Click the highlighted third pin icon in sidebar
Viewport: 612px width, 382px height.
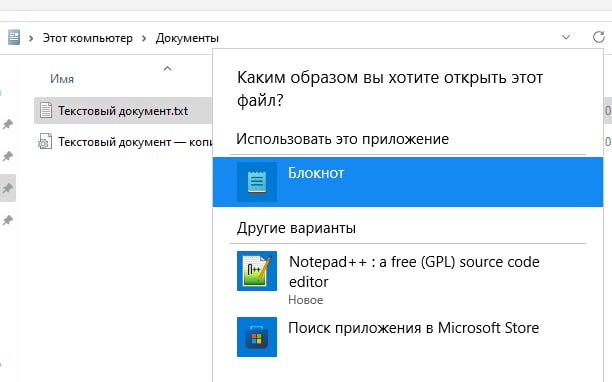pyautogui.click(x=8, y=188)
